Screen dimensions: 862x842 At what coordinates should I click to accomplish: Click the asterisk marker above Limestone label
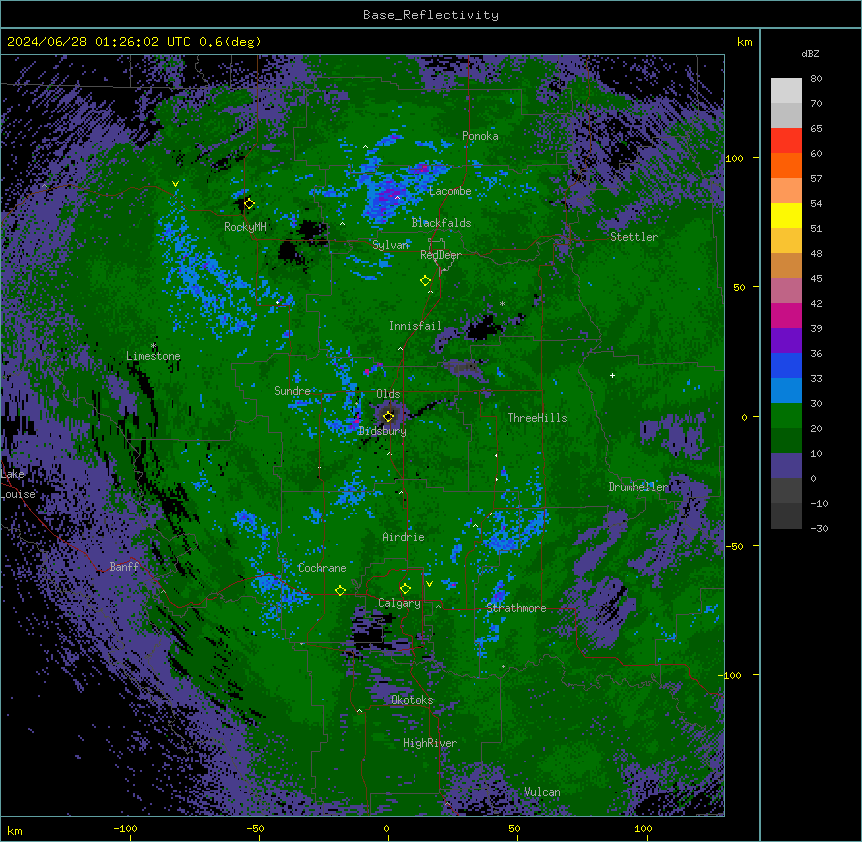pyautogui.click(x=153, y=346)
